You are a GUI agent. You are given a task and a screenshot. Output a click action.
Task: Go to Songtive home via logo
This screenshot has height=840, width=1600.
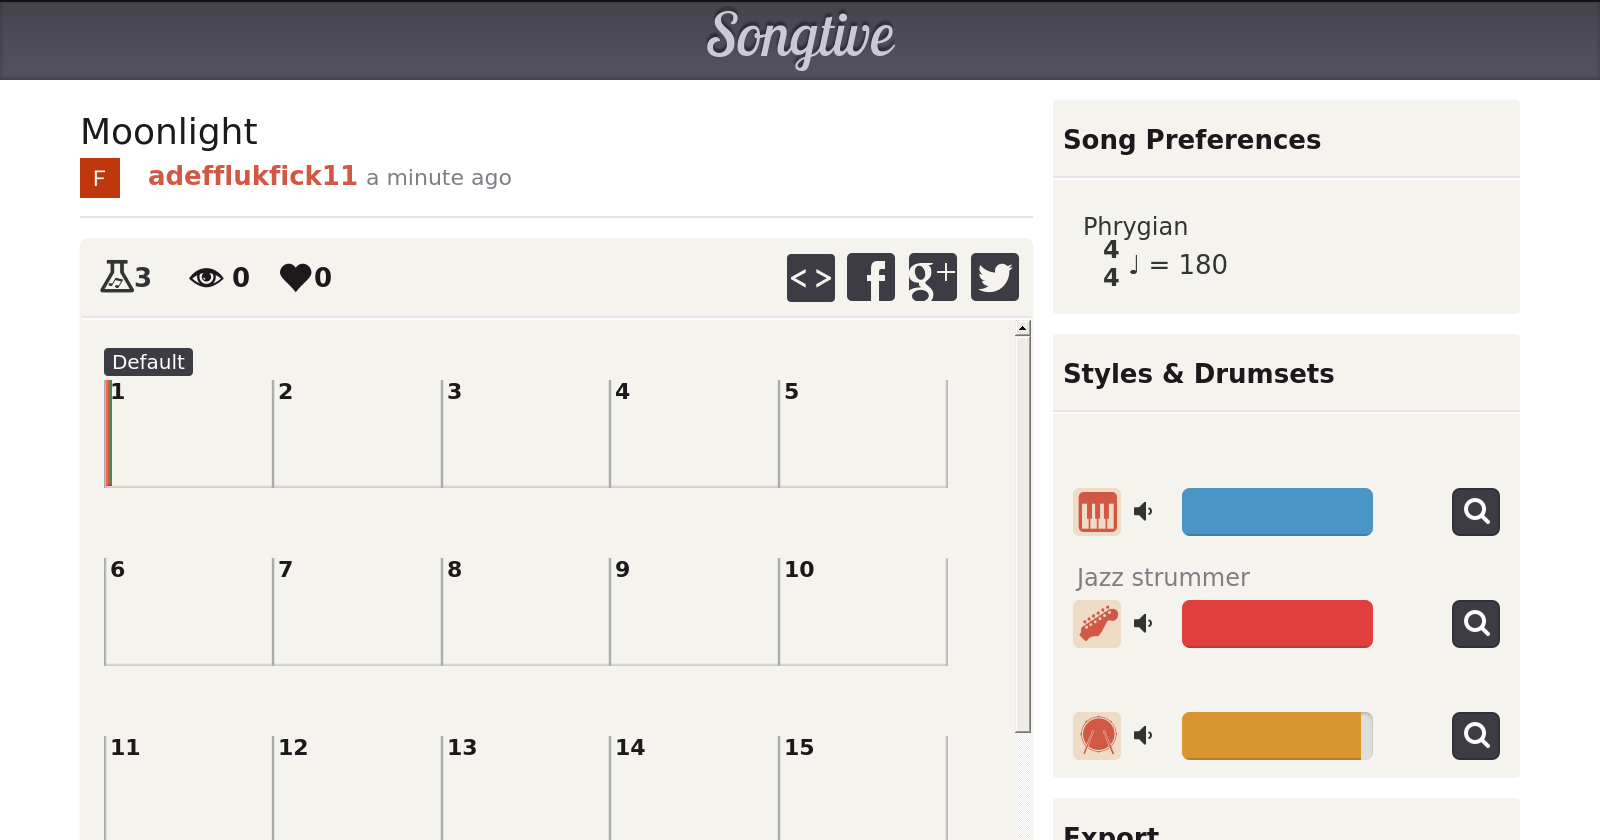800,38
